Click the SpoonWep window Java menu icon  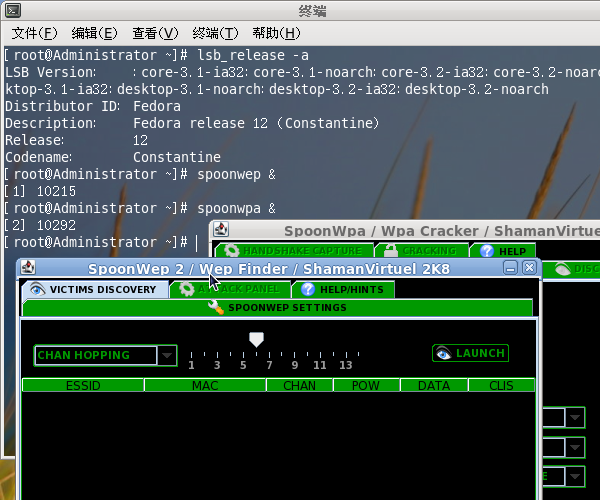point(28,268)
